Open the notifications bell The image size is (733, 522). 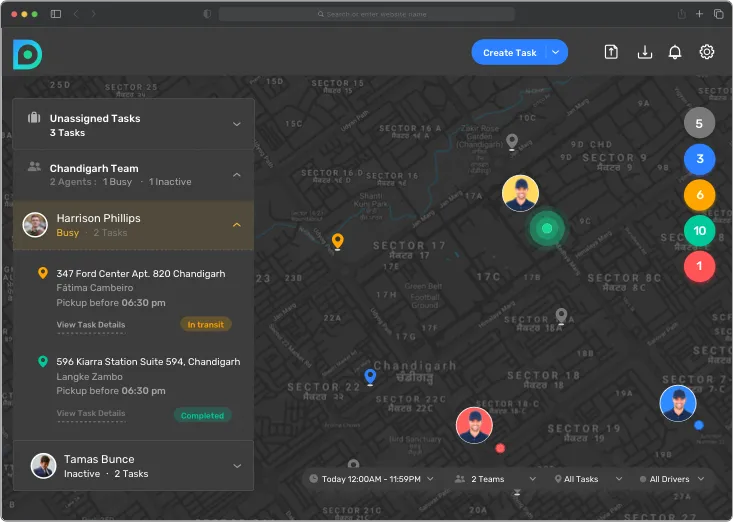pos(675,52)
